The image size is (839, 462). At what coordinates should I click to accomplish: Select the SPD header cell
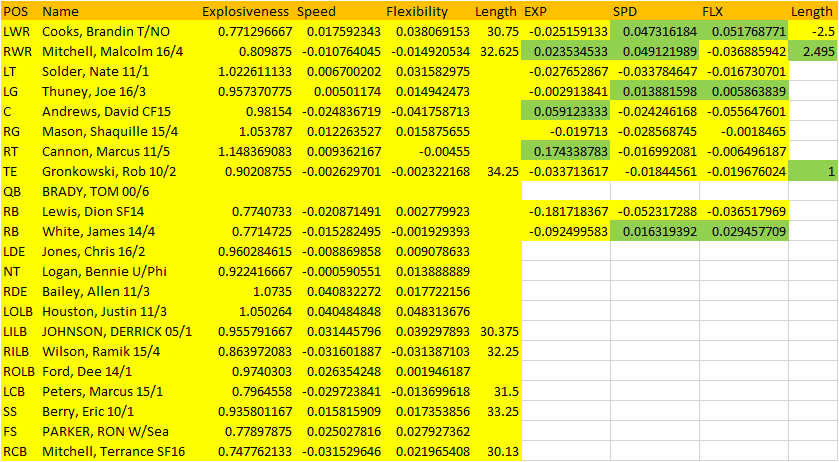pos(624,11)
